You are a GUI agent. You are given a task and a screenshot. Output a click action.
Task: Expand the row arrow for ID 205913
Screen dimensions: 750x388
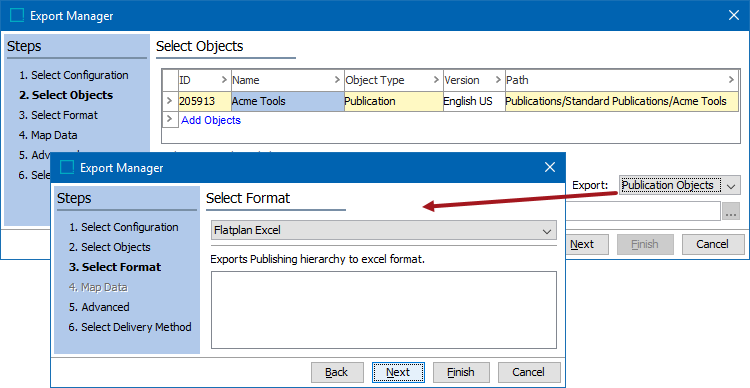click(169, 100)
